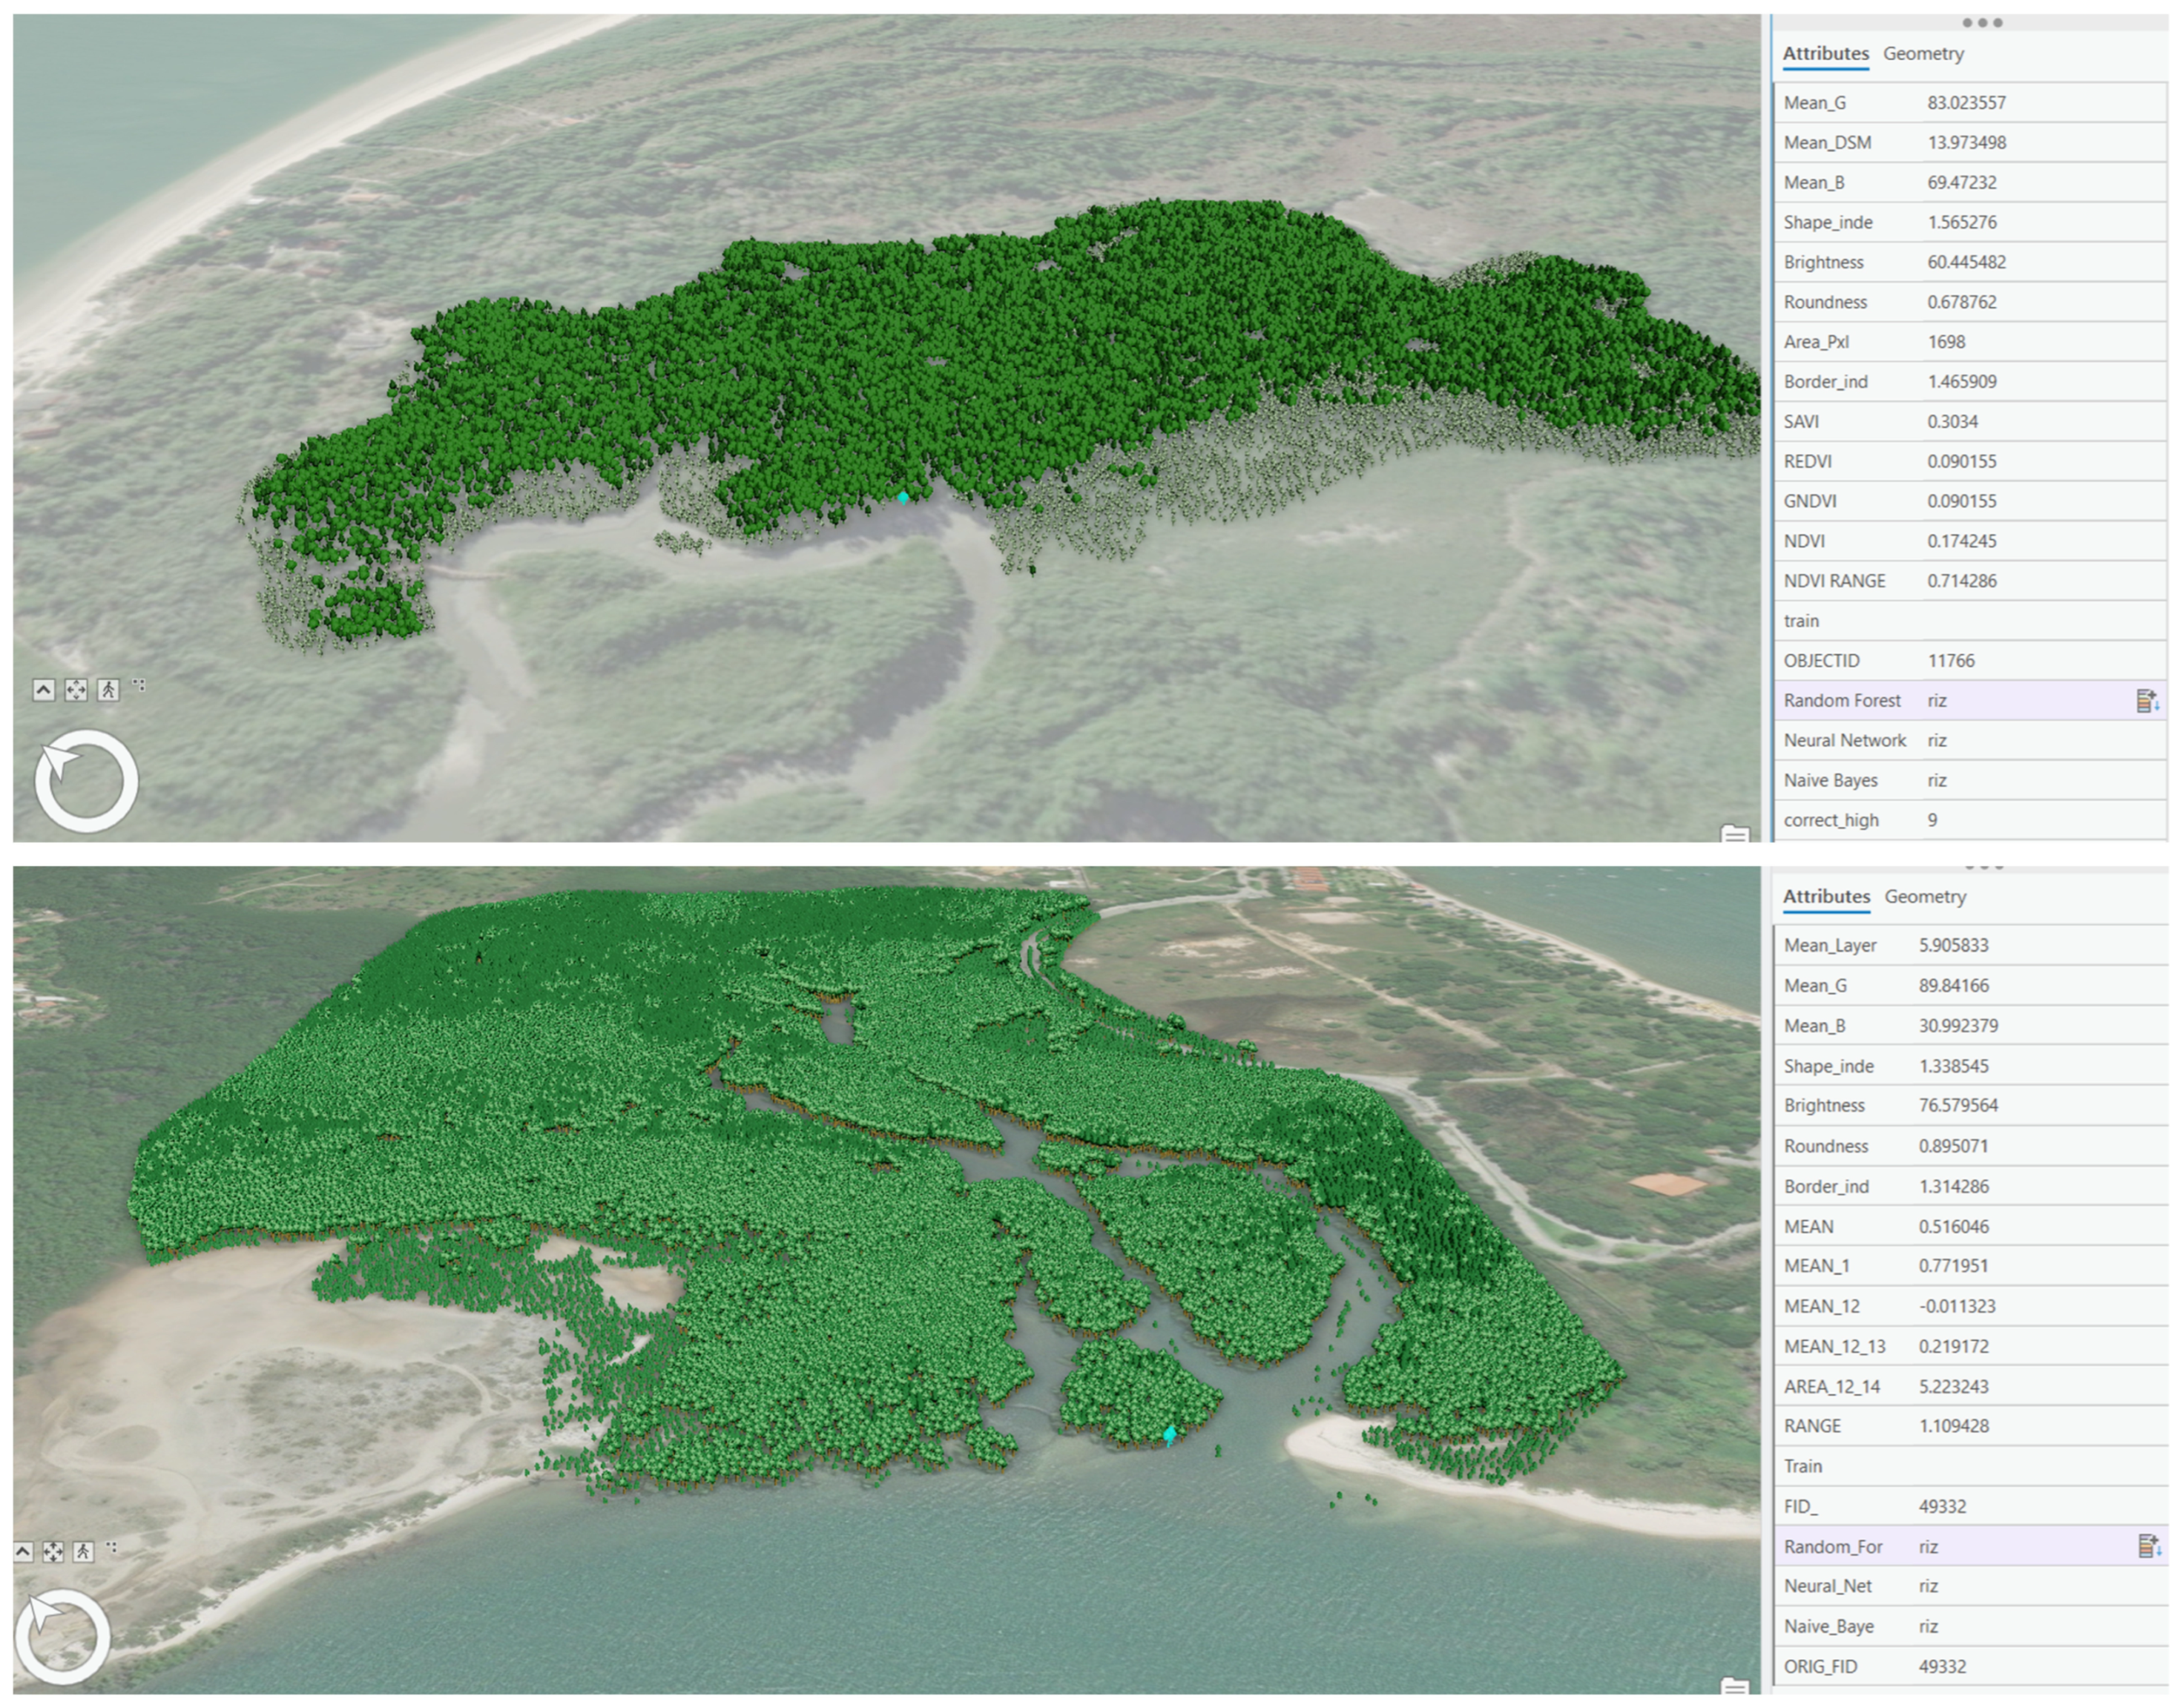The image size is (2183, 1708).
Task: Switch to the Geometry tab in the upper pane
Action: [x=1923, y=54]
